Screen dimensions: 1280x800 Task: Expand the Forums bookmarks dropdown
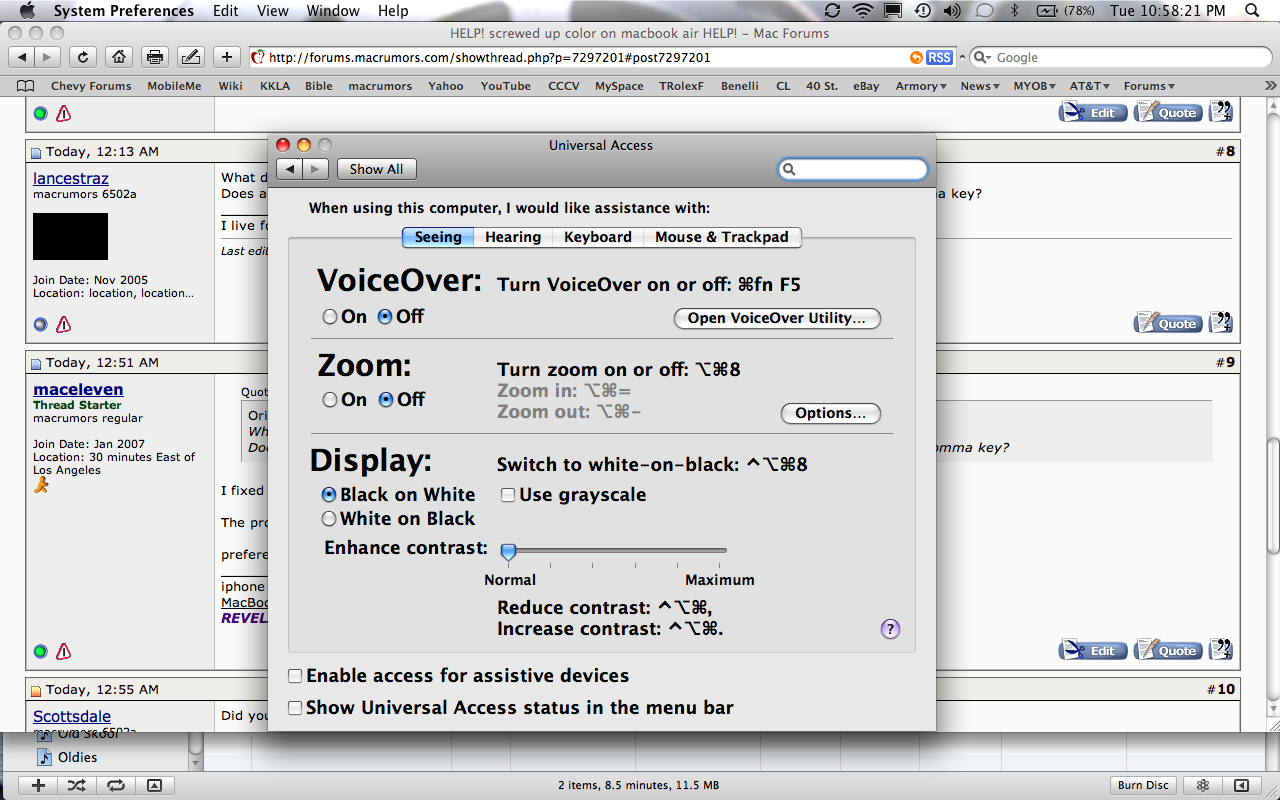point(1149,86)
